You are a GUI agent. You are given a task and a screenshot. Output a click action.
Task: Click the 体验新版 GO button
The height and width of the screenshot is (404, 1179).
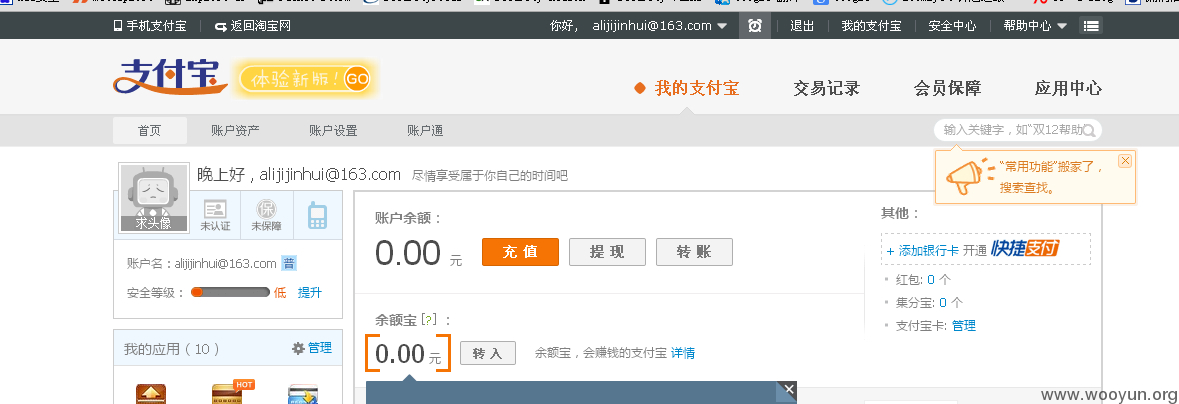[x=305, y=78]
